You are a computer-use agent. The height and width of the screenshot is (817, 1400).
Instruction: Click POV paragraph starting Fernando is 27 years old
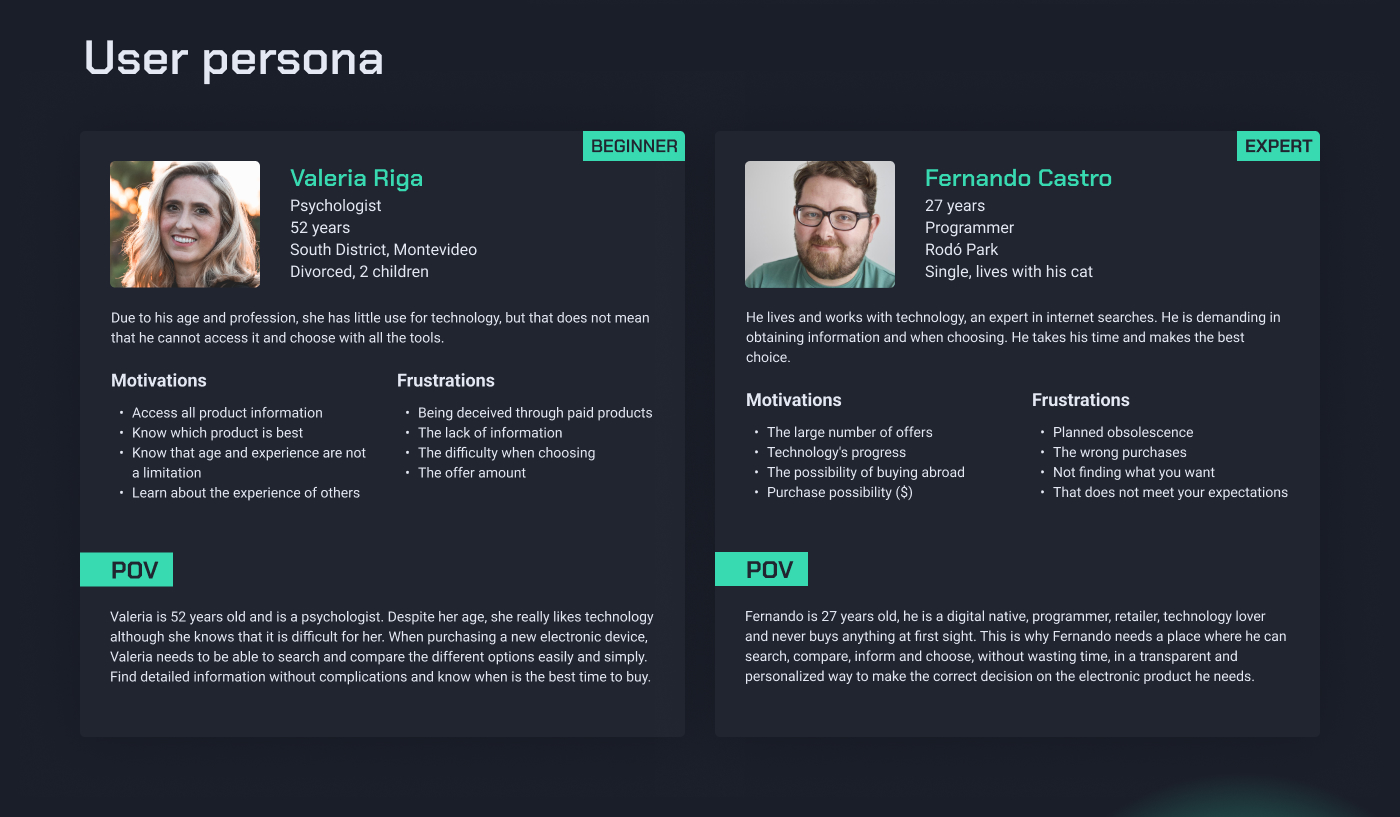click(x=1016, y=647)
